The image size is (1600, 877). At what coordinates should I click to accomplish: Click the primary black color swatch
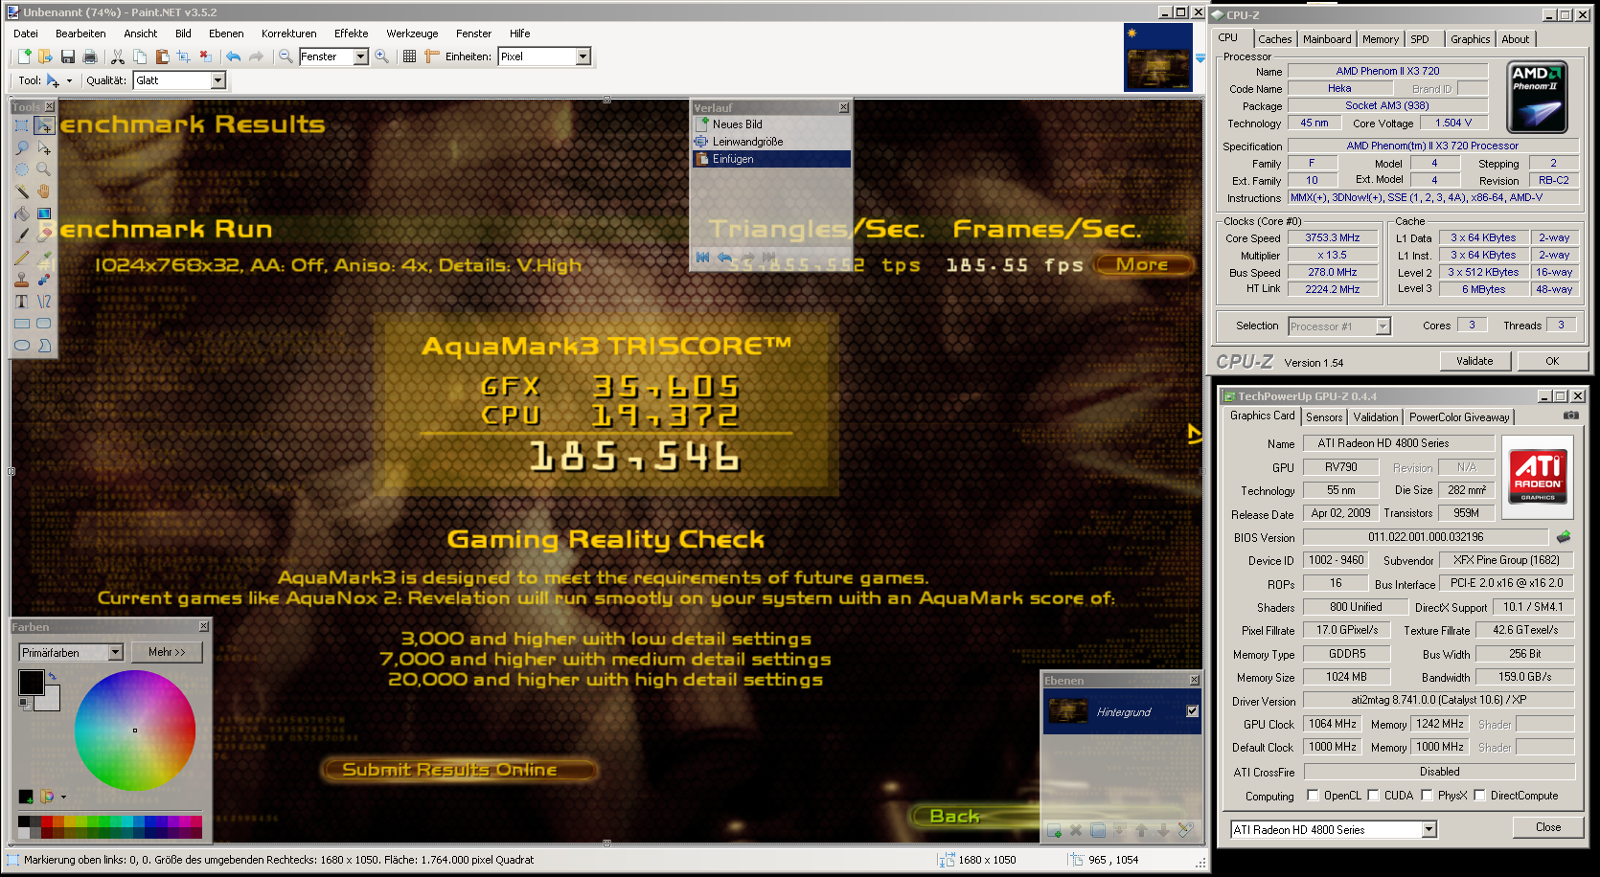point(30,682)
